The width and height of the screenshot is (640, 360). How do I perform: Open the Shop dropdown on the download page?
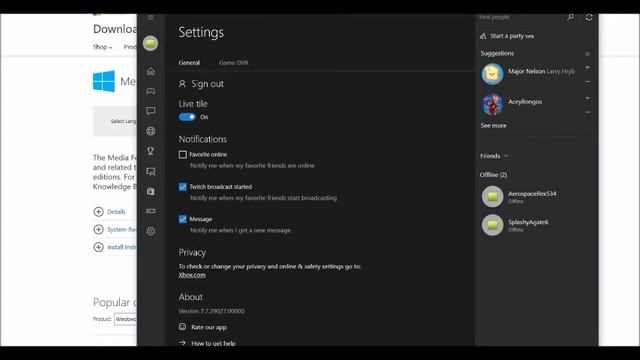(102, 47)
